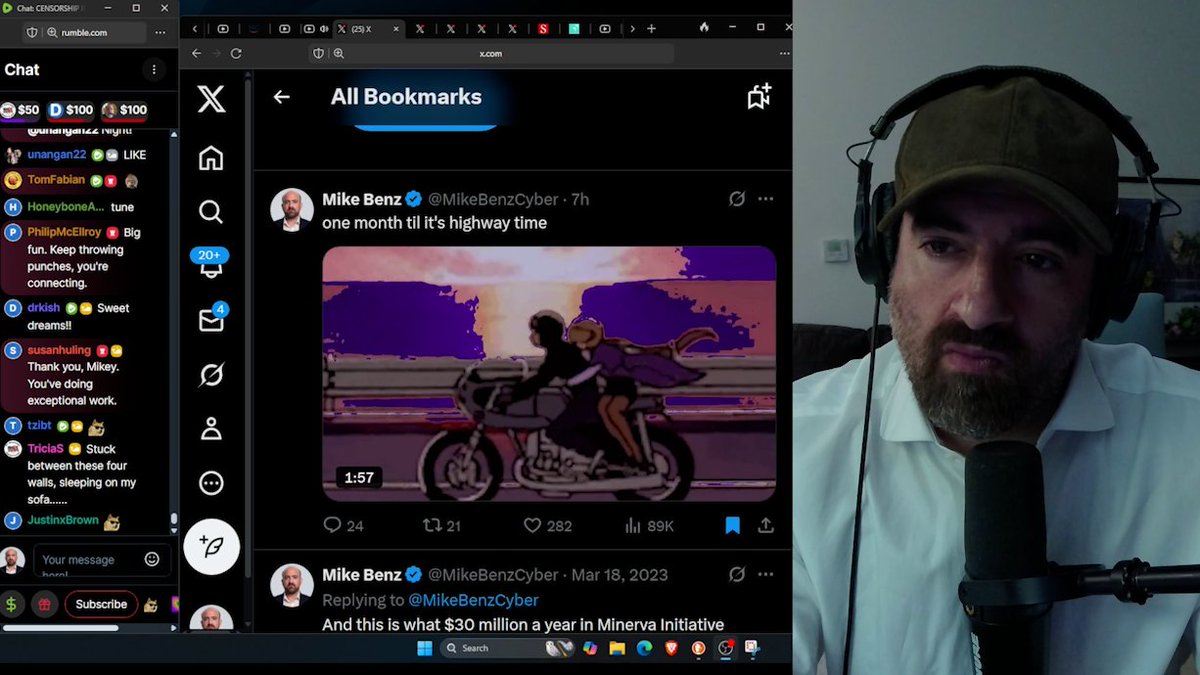Subscribe via the Subscribe button
Image resolution: width=1200 pixels, height=675 pixels.
click(x=101, y=604)
